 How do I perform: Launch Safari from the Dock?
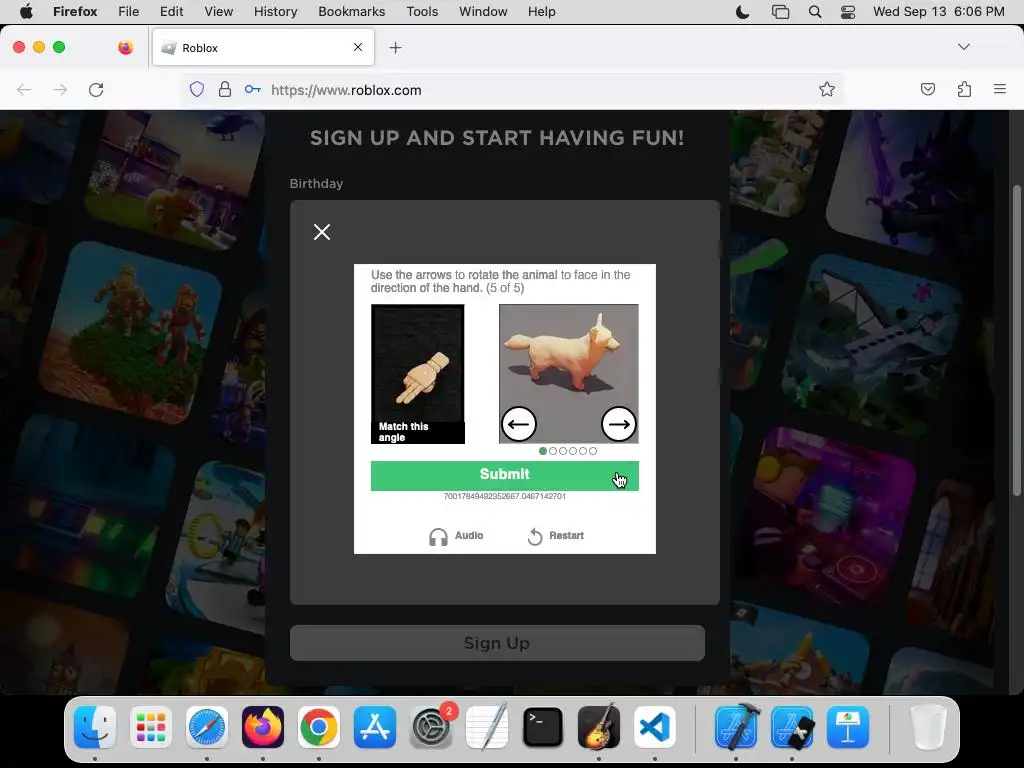point(207,727)
